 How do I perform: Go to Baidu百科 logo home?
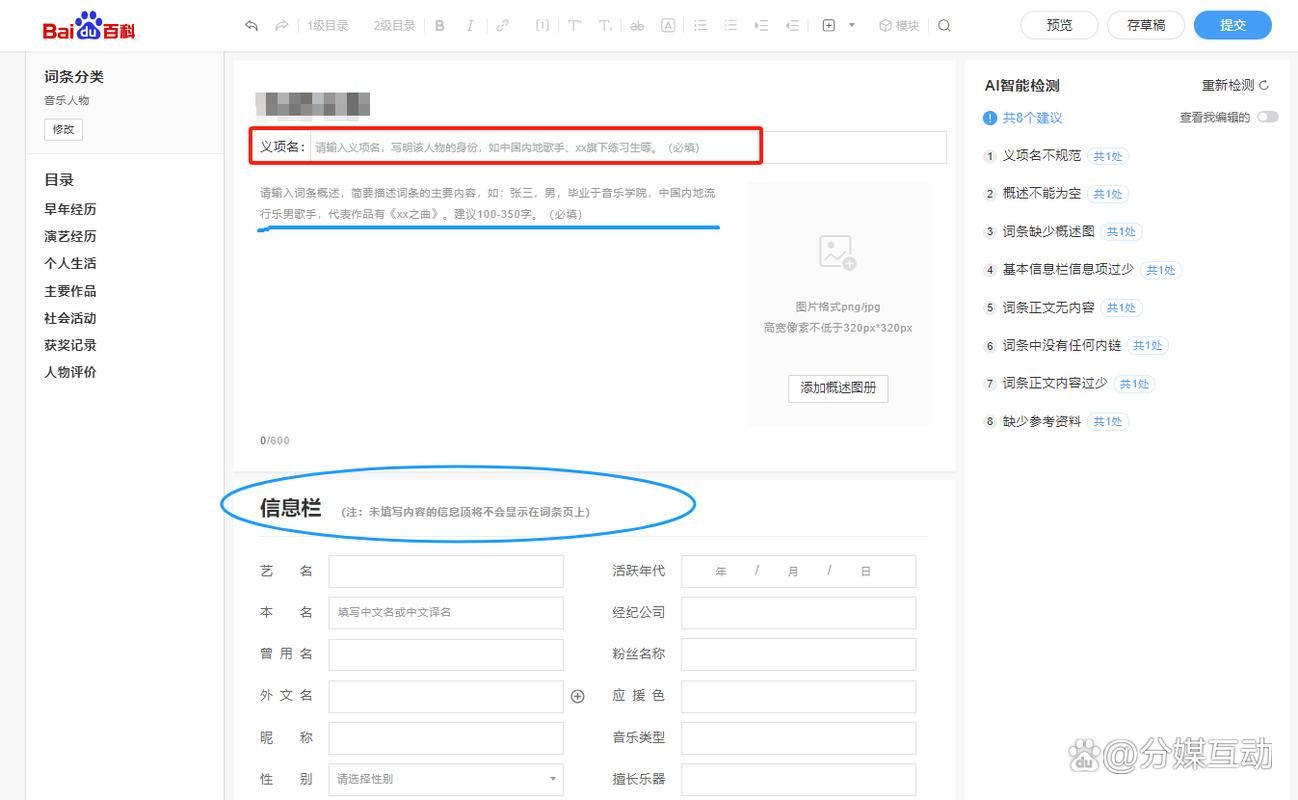(x=89, y=26)
